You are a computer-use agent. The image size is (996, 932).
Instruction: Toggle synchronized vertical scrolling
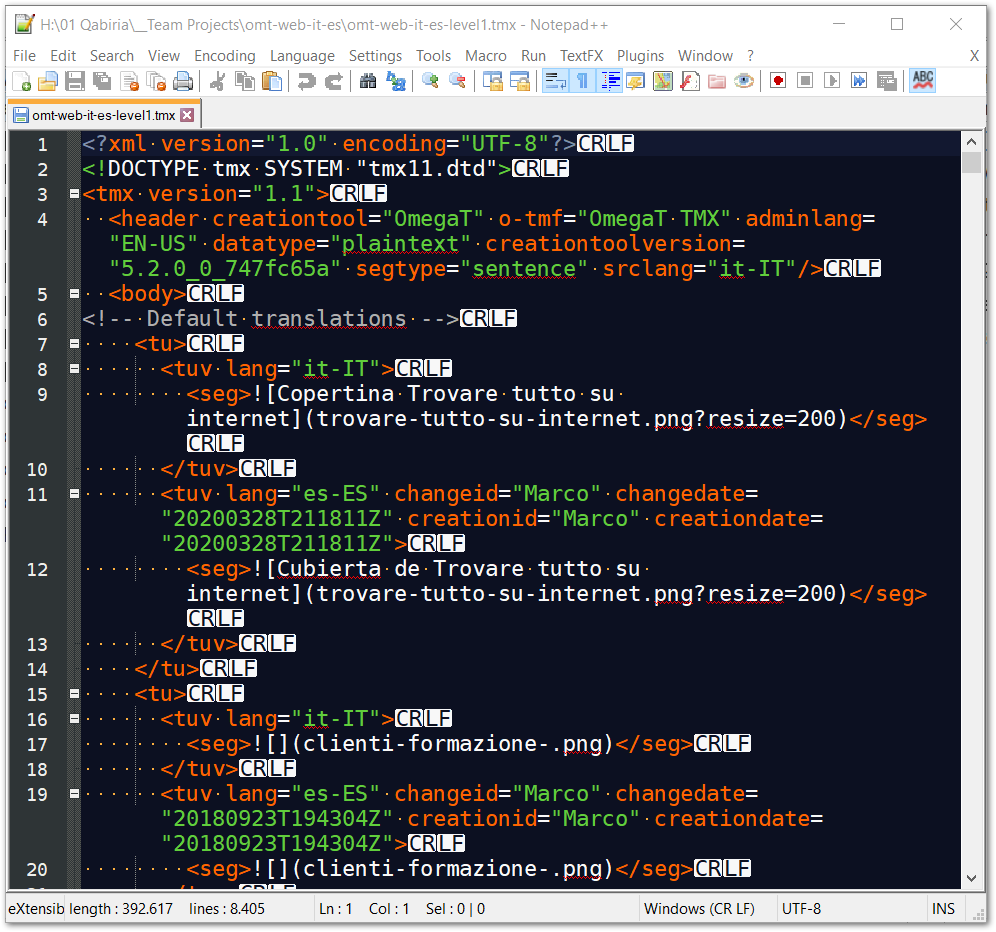[492, 82]
